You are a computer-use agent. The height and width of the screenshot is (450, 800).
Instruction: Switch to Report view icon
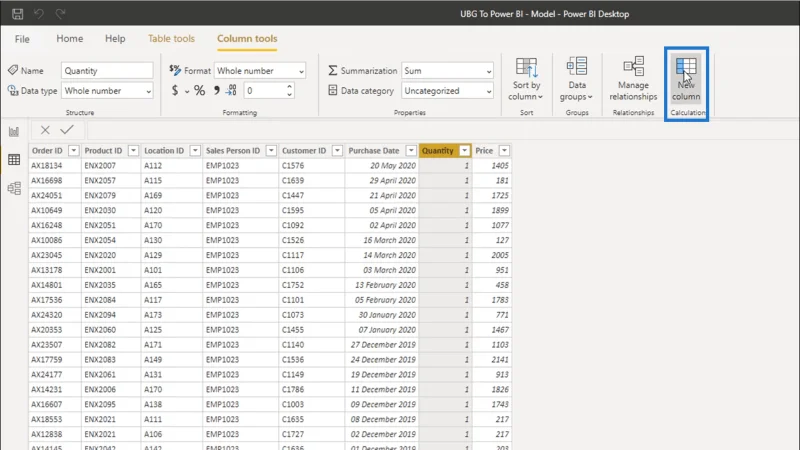tap(14, 132)
